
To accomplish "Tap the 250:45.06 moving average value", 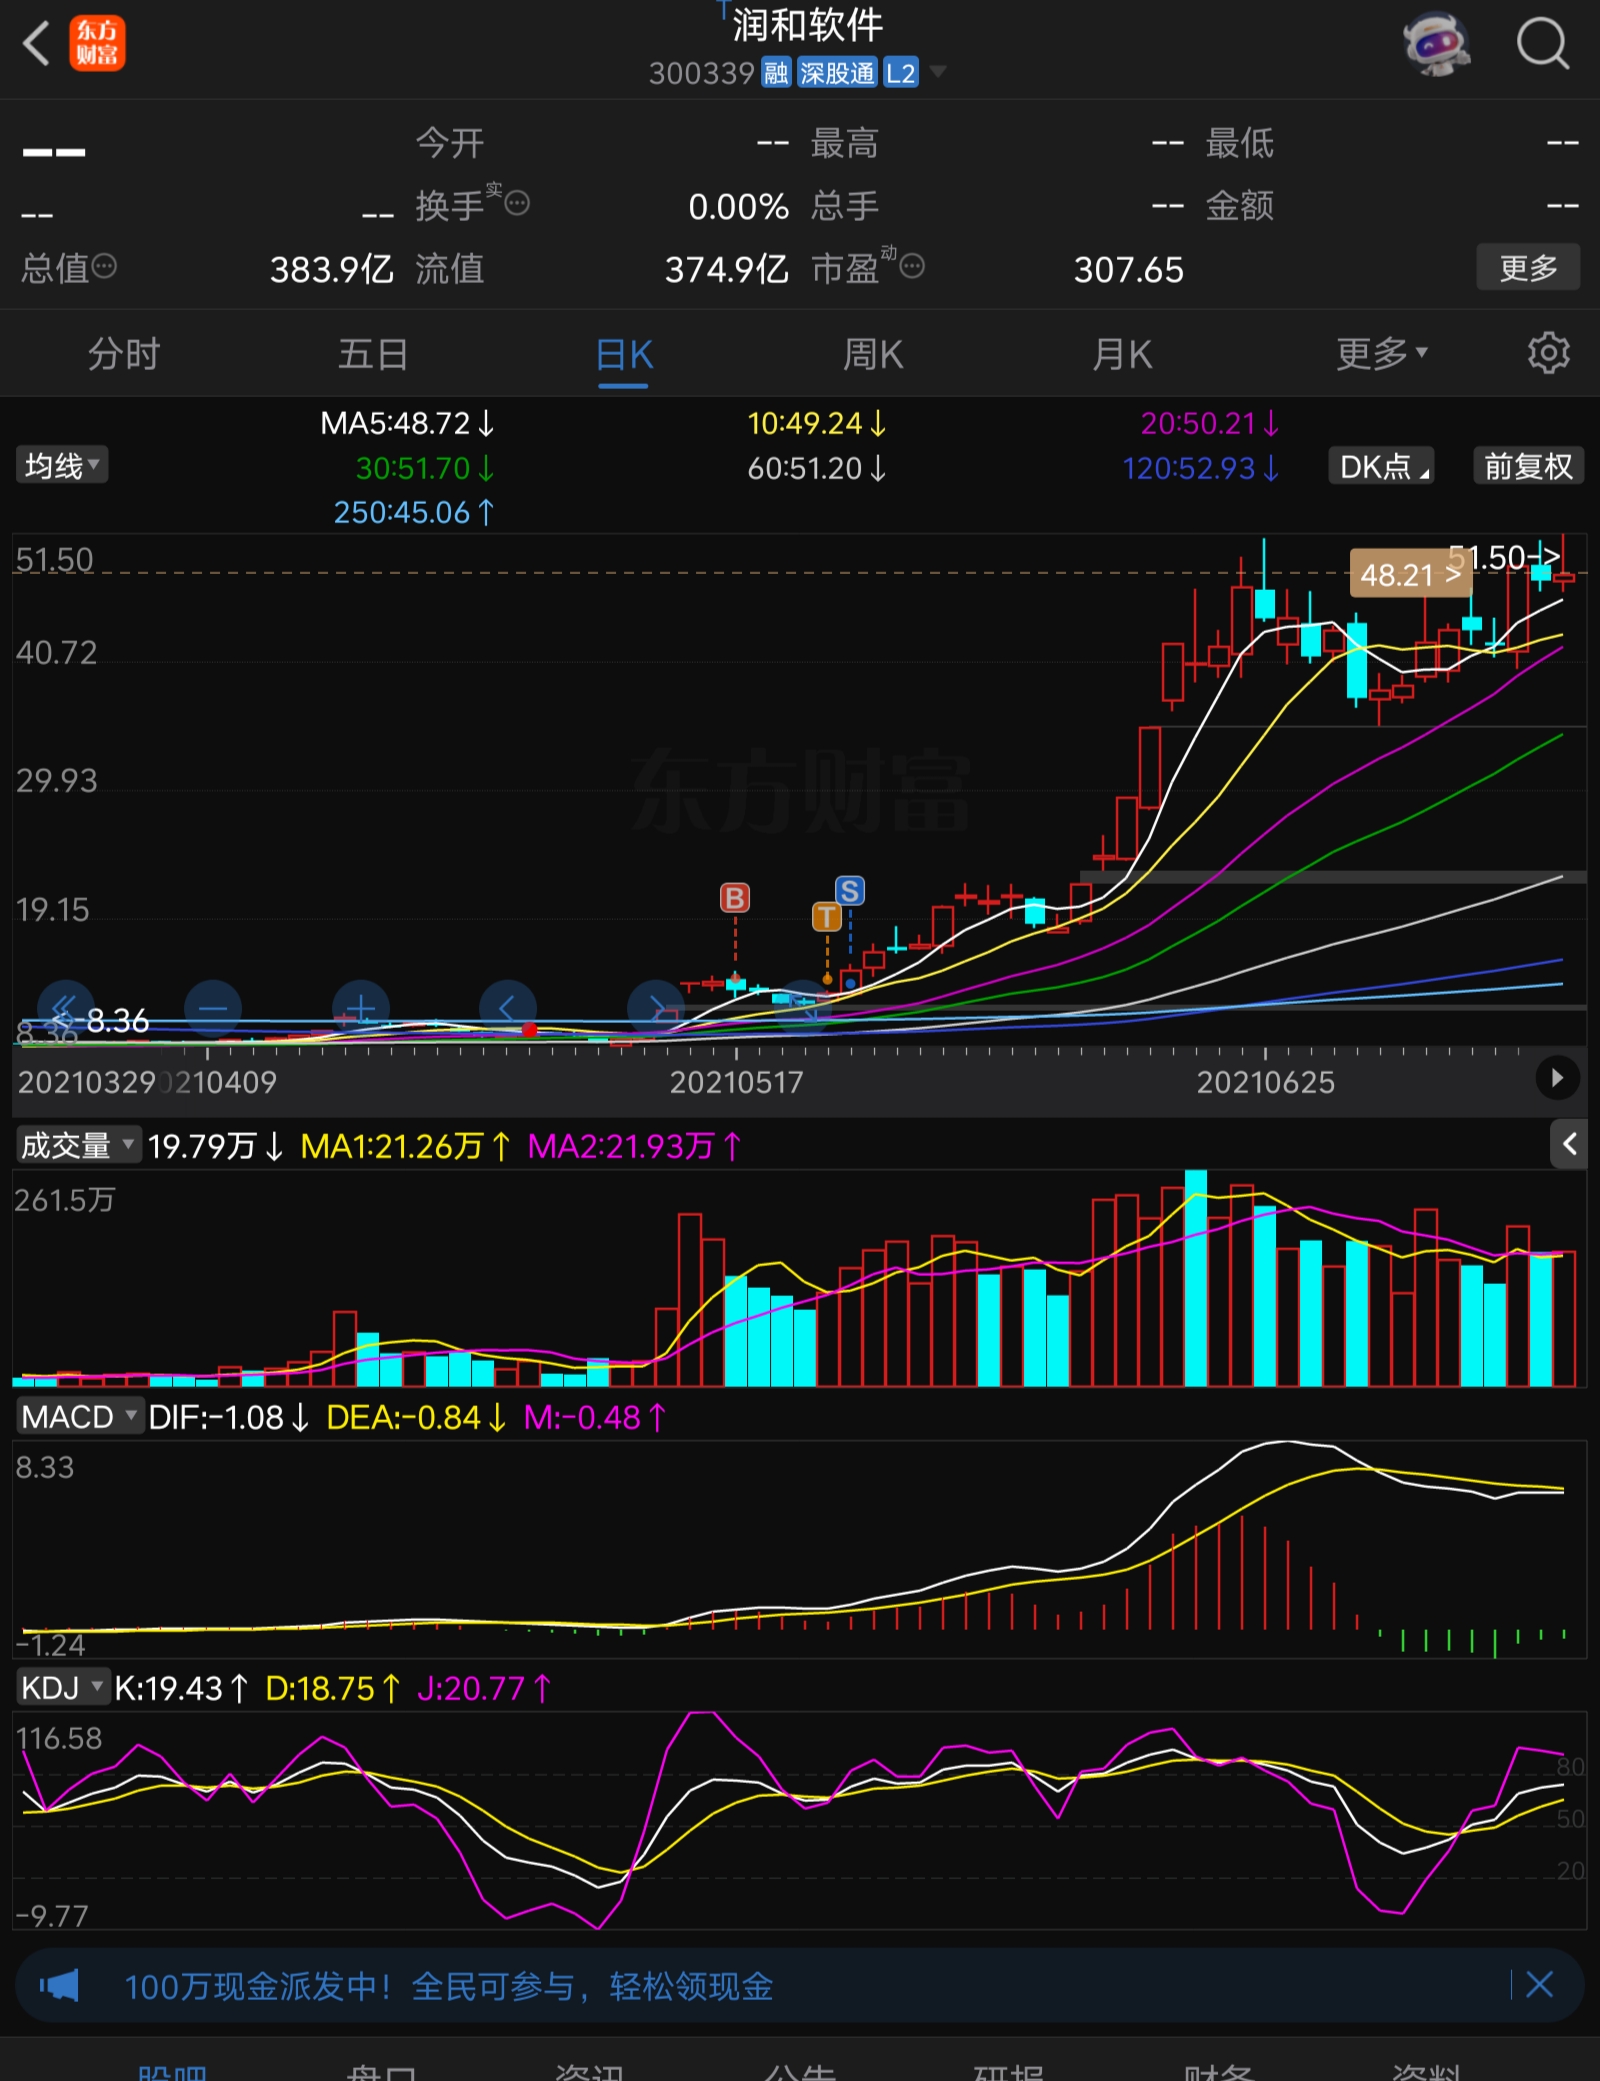I will click(414, 512).
